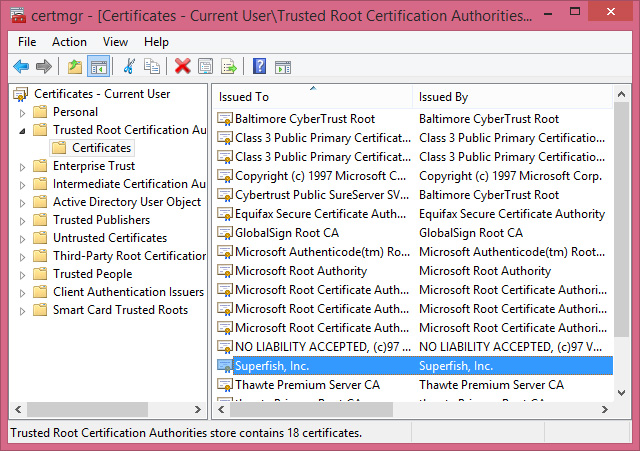Screen dimensions: 640x451
Task: Toggle Show/Hide Console Tree icon
Action: [x=98, y=67]
